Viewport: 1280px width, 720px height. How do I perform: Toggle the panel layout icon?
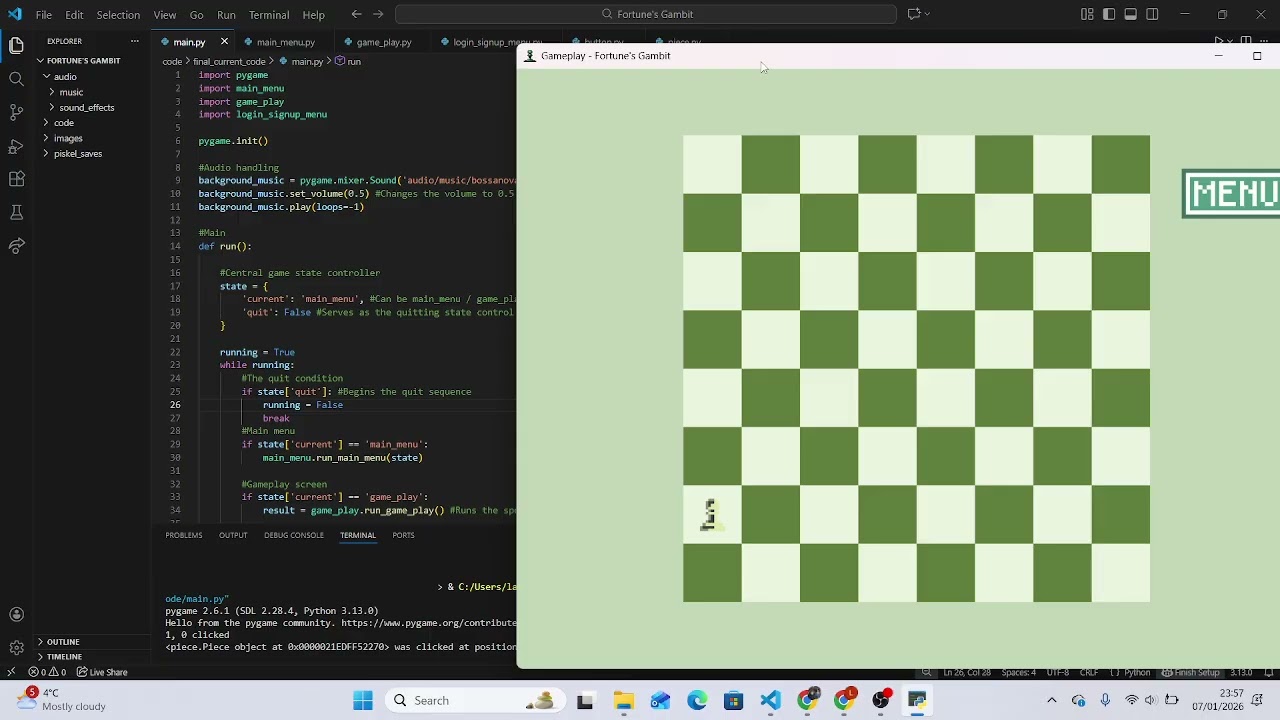pos(1130,14)
